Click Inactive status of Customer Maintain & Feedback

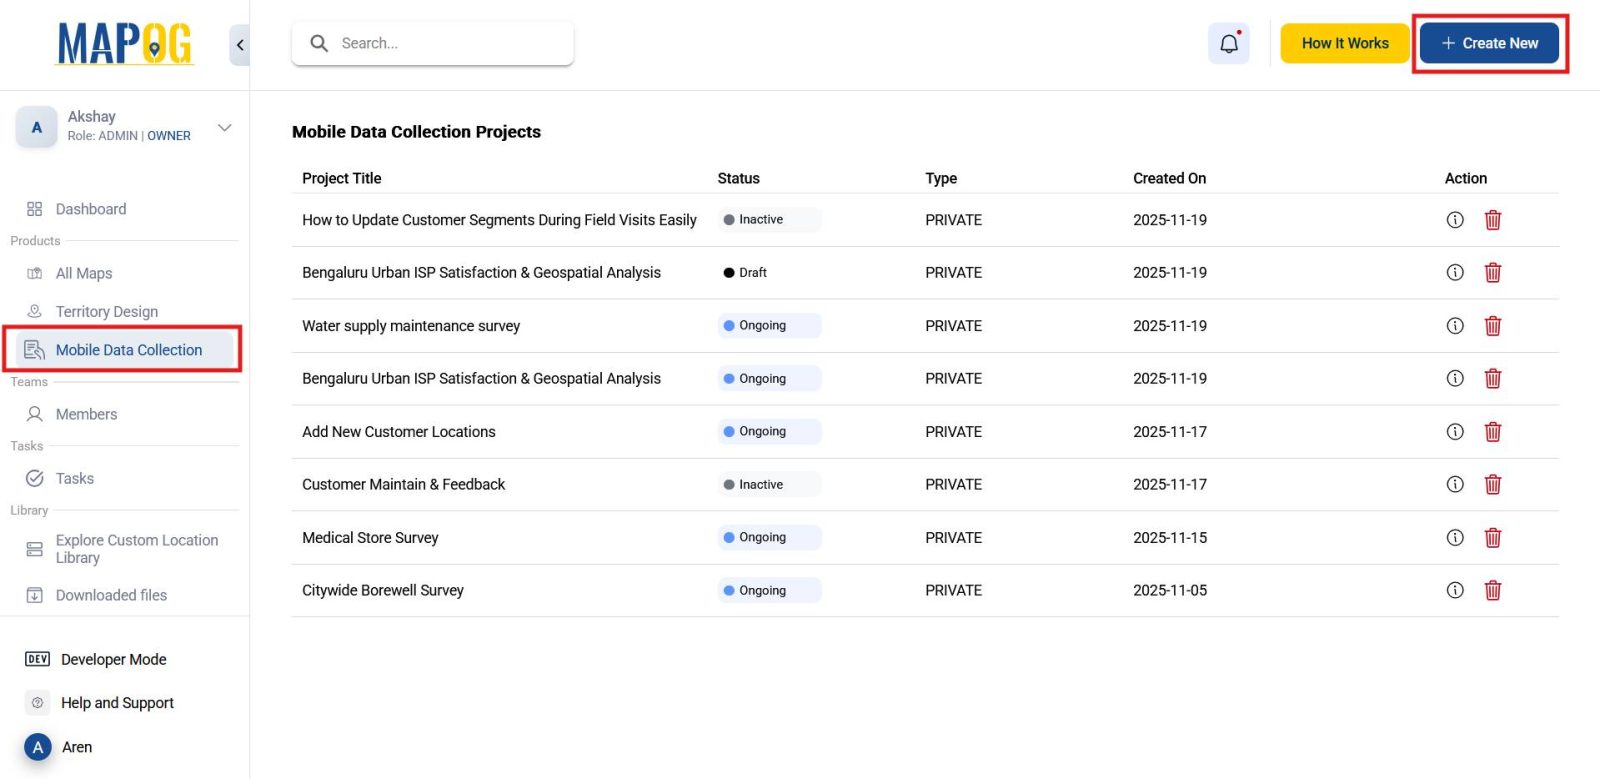[x=769, y=484]
